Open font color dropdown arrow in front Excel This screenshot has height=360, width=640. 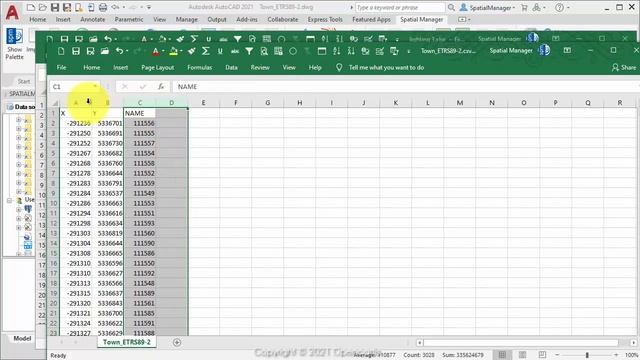[x=163, y=51]
